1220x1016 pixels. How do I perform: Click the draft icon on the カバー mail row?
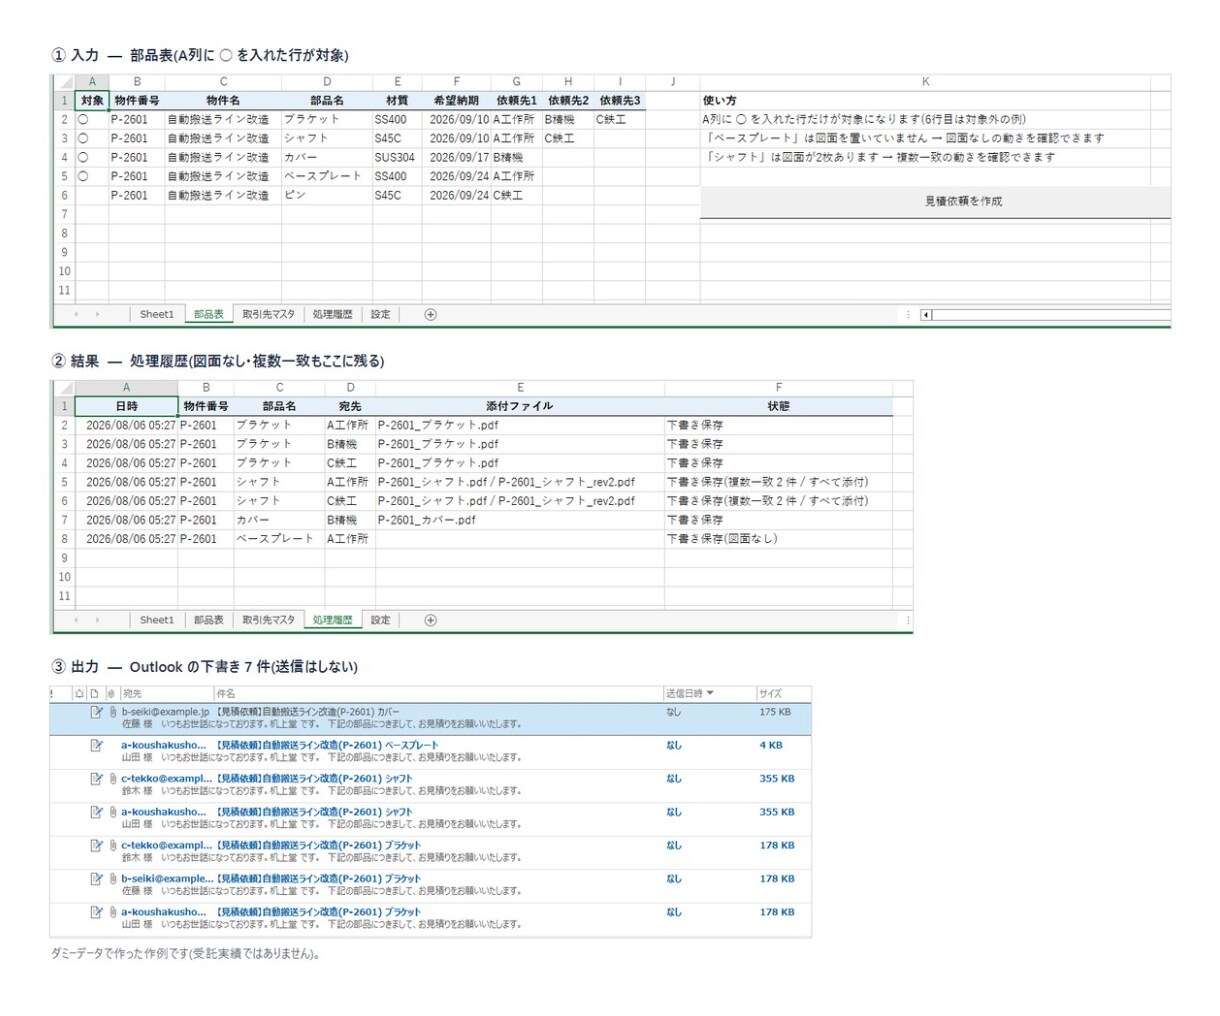96,712
